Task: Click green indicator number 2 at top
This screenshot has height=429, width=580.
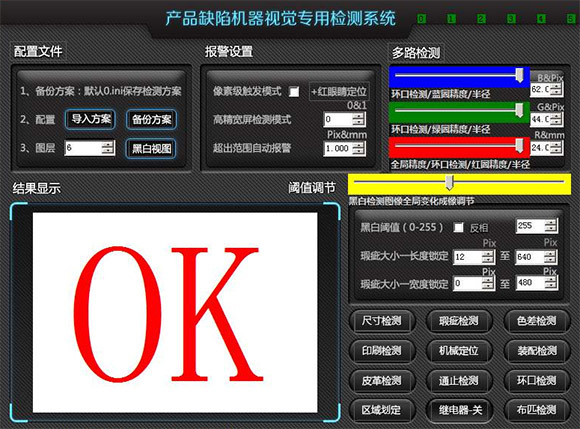Action: pos(481,18)
